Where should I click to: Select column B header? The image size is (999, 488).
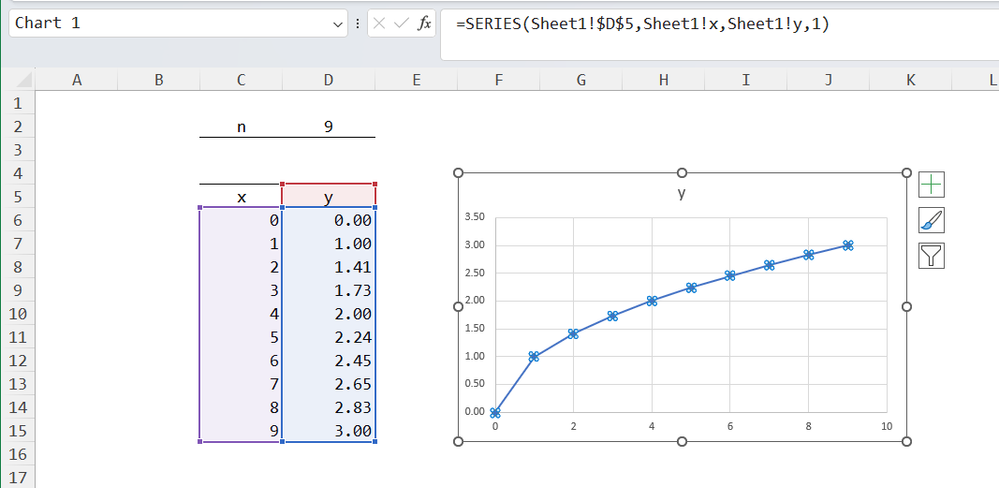click(x=159, y=80)
